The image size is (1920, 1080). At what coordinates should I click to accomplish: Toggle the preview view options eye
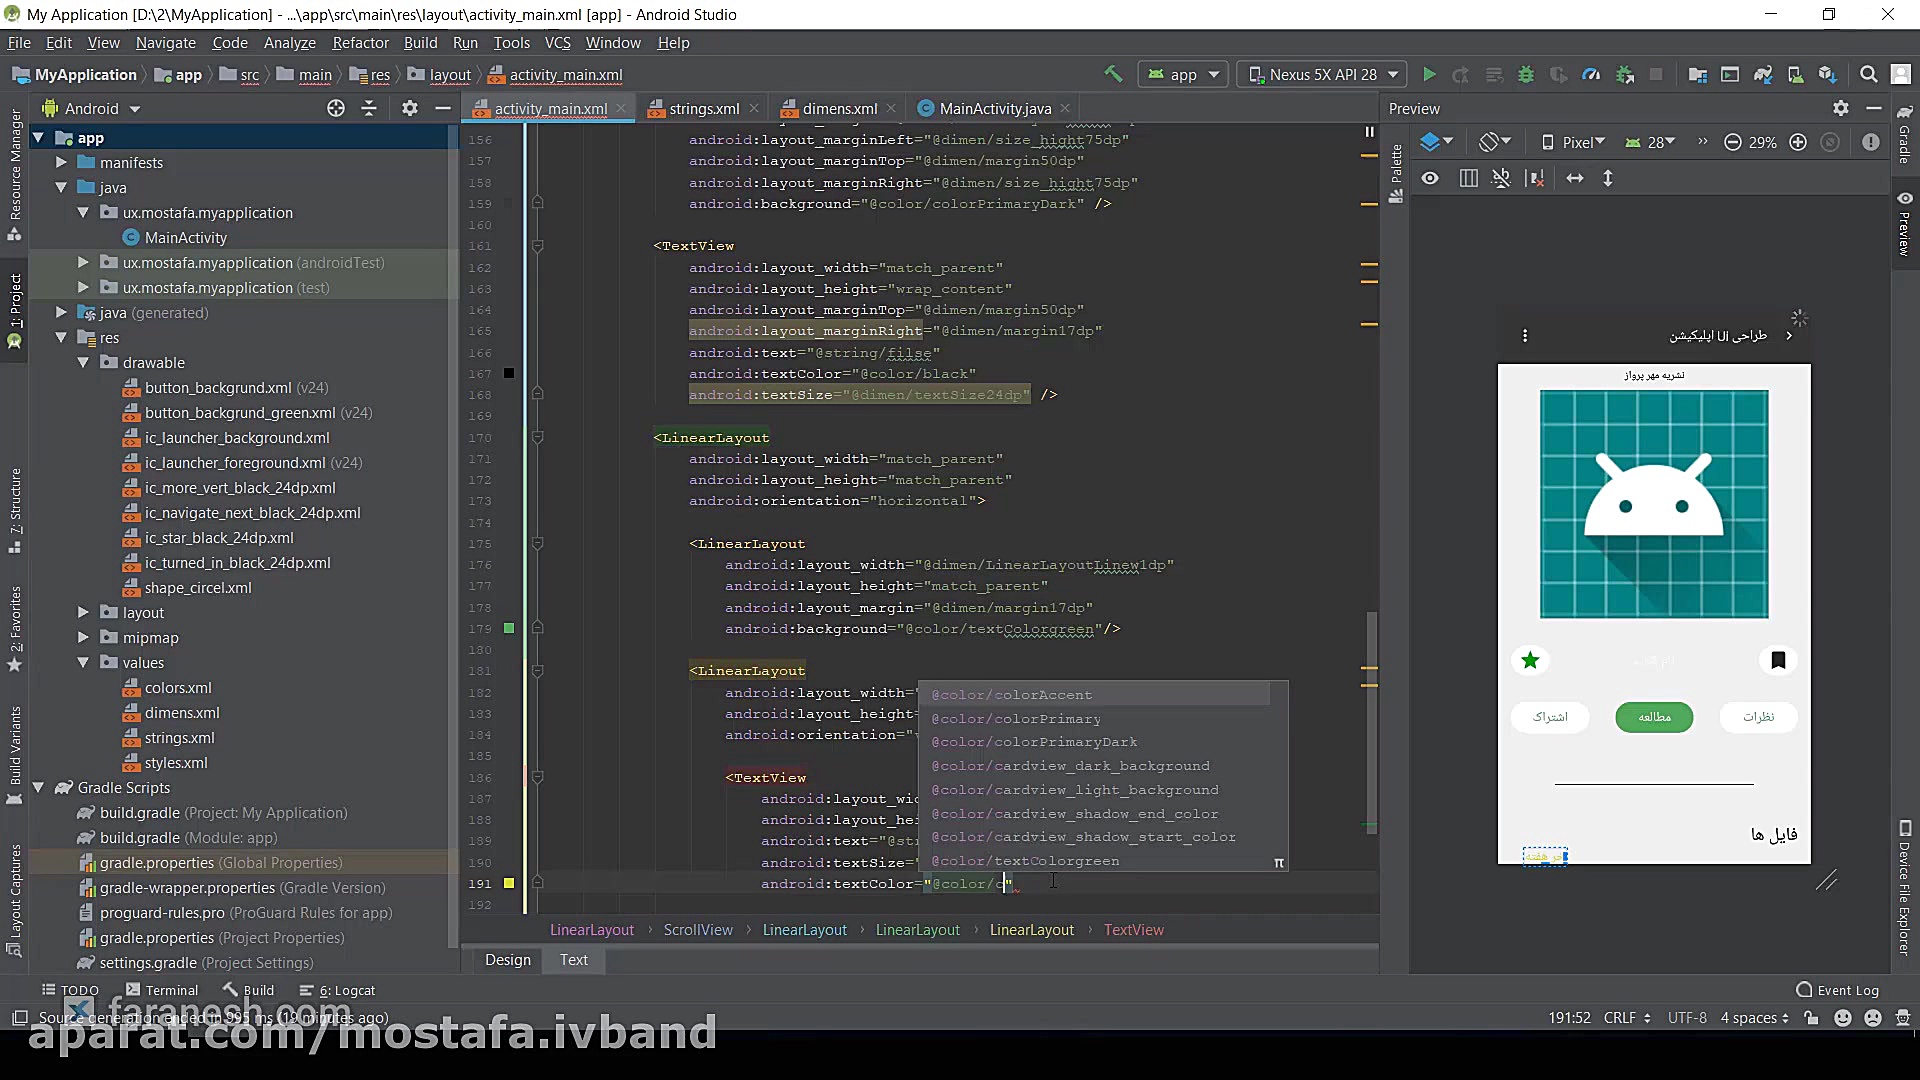tap(1430, 178)
